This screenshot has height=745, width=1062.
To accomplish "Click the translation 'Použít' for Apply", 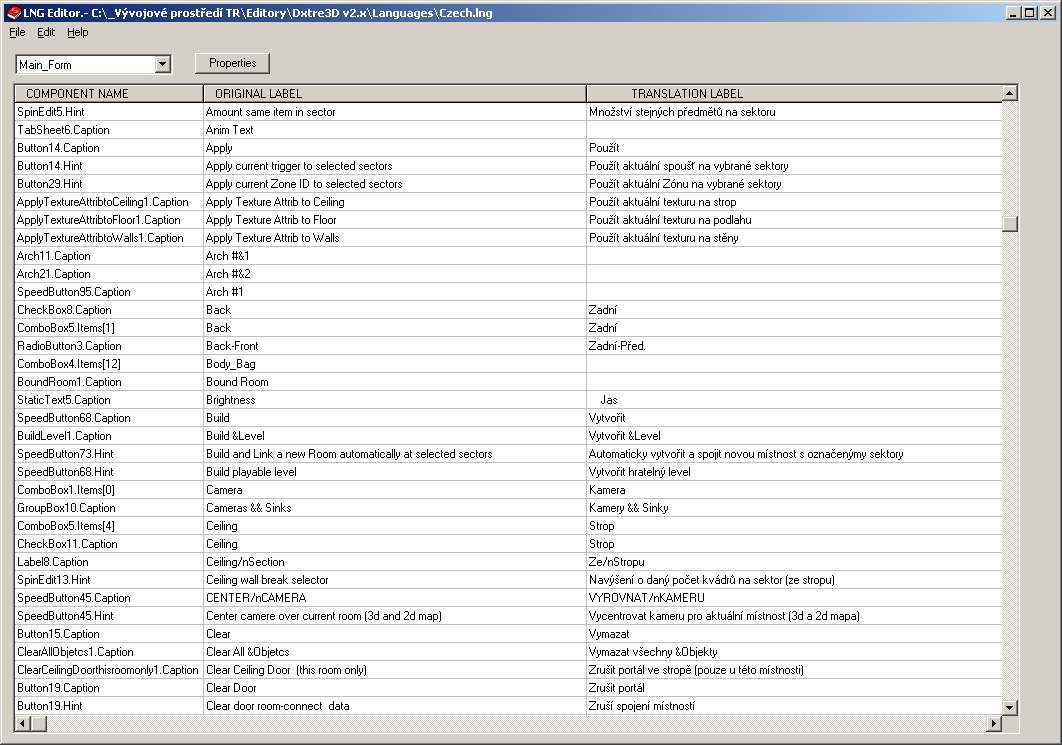I will pyautogui.click(x=794, y=148).
